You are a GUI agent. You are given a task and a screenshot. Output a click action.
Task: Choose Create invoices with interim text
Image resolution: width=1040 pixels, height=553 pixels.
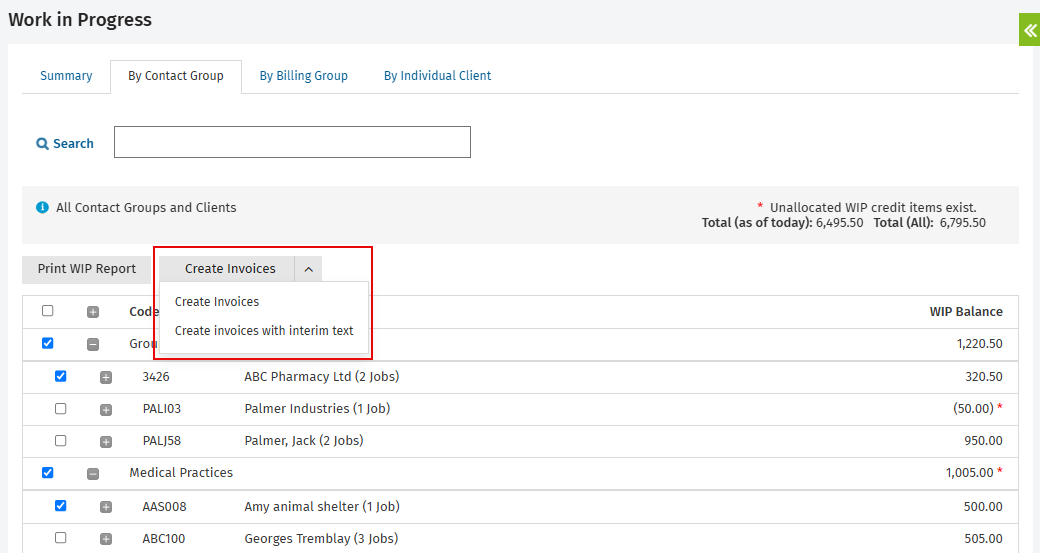pos(264,331)
